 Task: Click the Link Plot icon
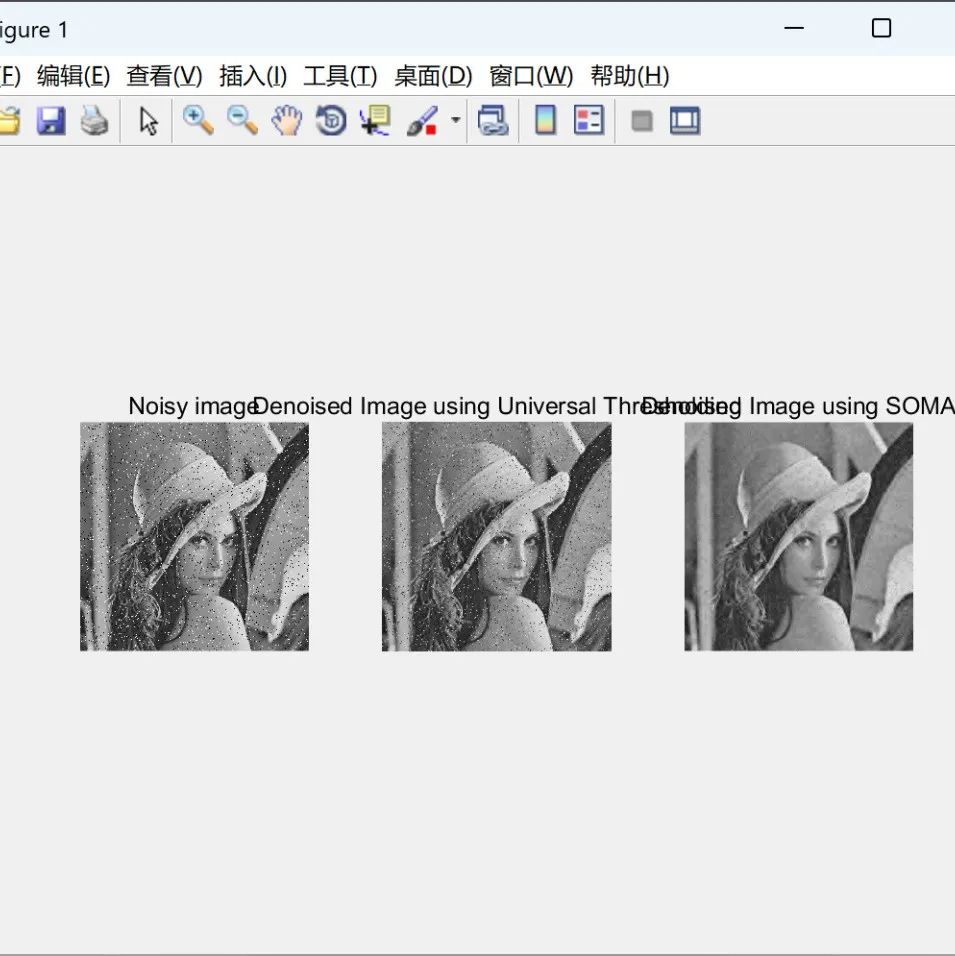493,120
